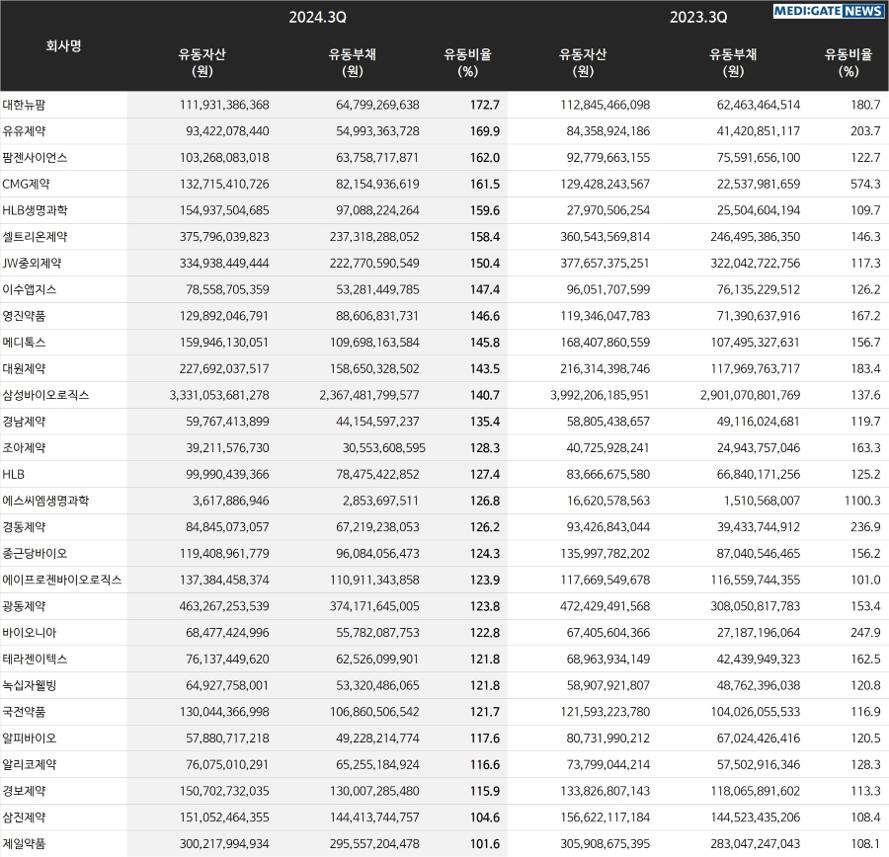The width and height of the screenshot is (889, 857).
Task: Click the value 99,990,439,366
Action: click(227, 474)
